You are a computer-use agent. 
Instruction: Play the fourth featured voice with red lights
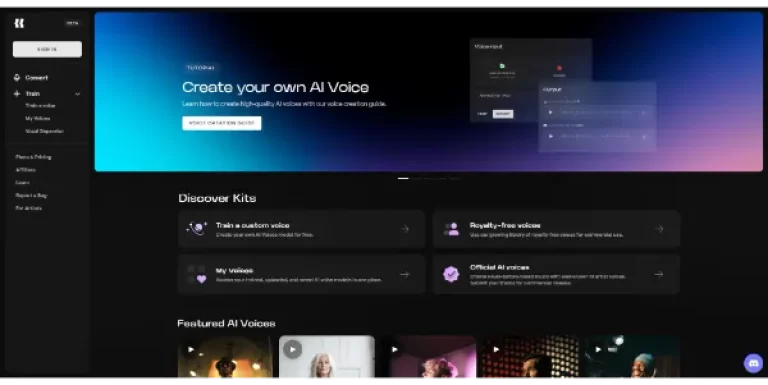[x=496, y=349]
